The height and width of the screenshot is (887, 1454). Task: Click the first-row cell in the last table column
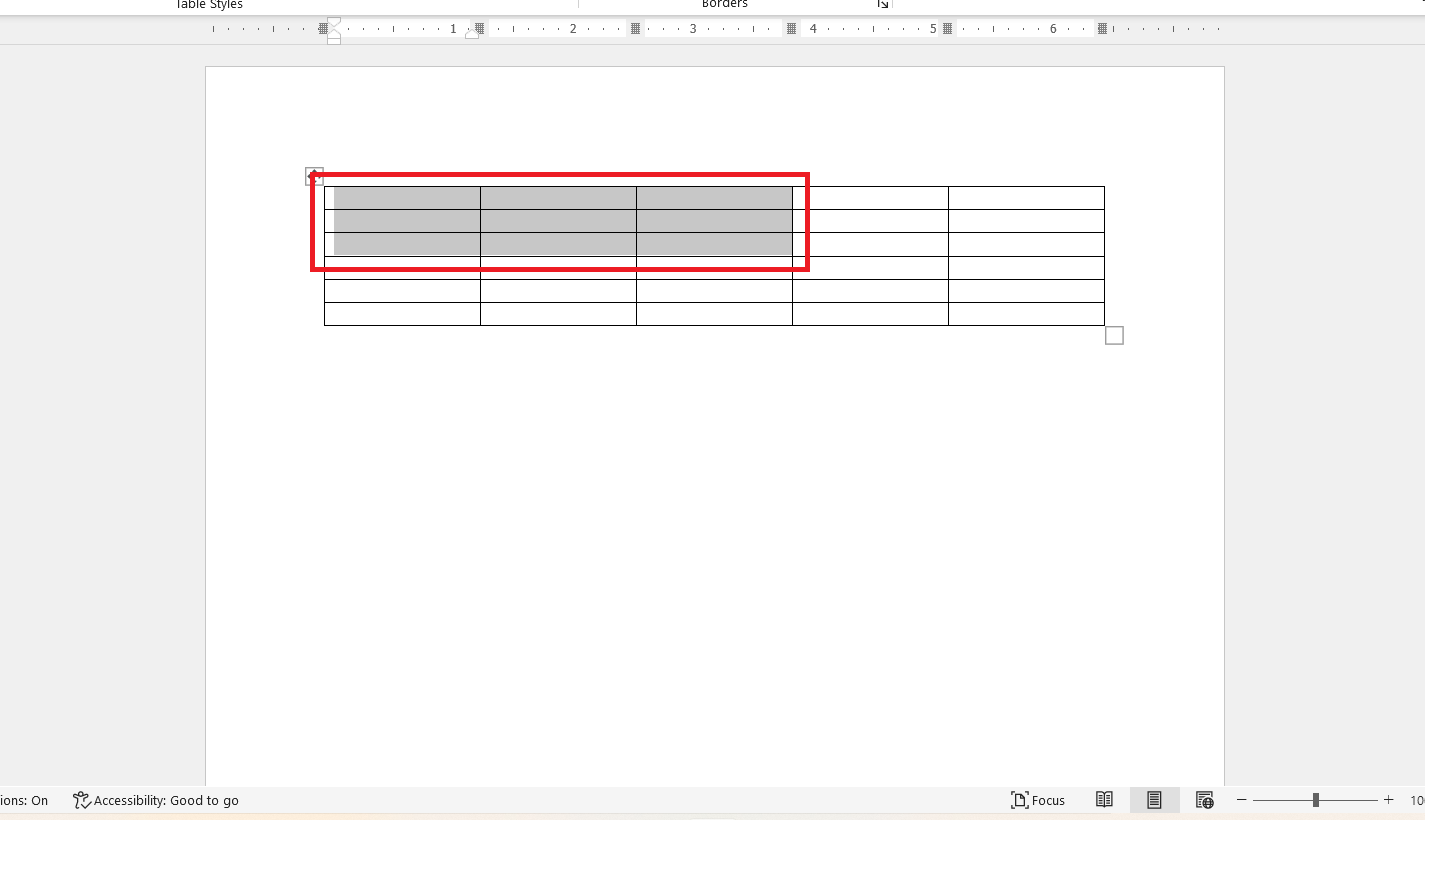(1026, 198)
